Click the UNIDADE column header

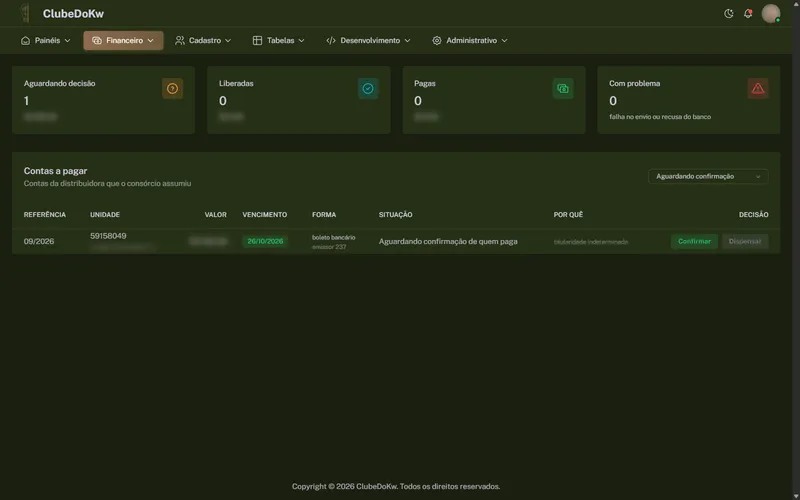(x=105, y=215)
